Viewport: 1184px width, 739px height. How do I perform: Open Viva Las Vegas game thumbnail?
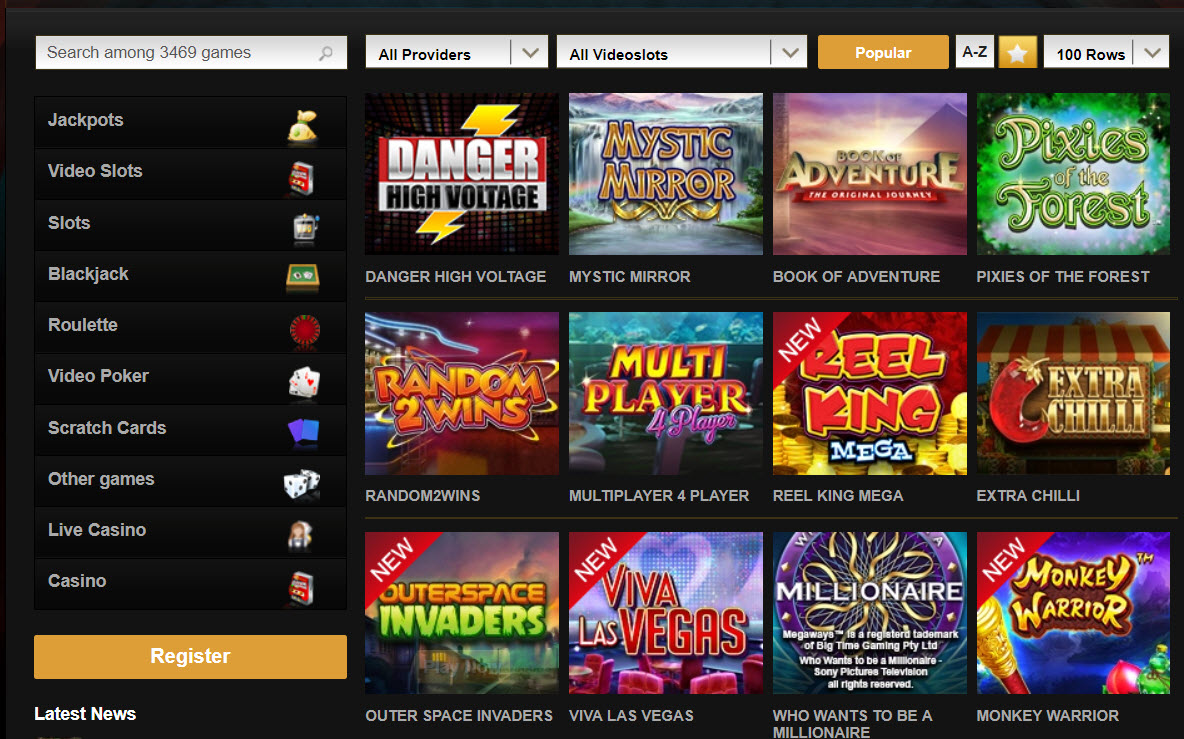coord(665,613)
